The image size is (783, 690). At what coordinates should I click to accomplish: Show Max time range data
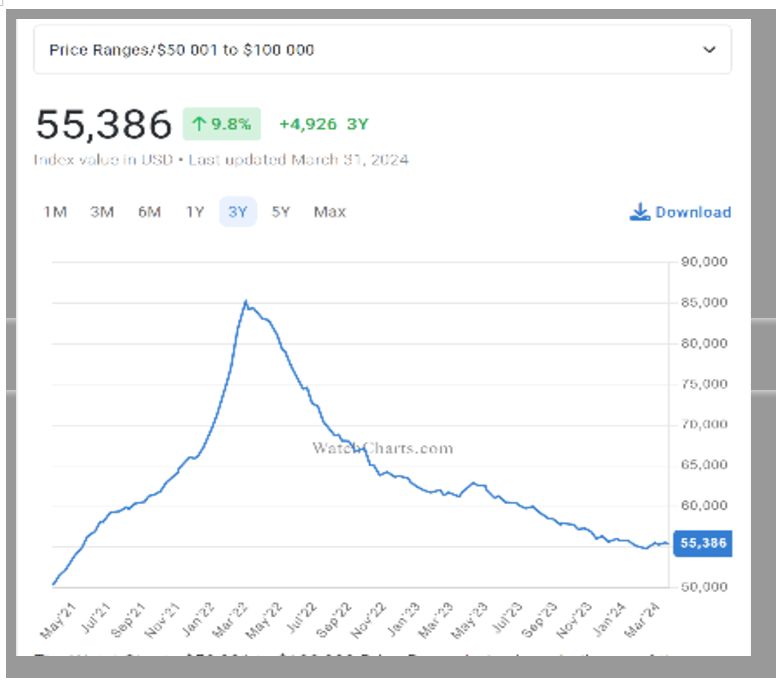[329, 212]
